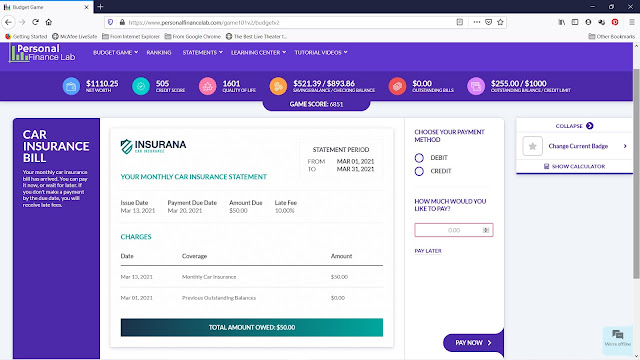This screenshot has width=640, height=360.
Task: Click the Credit Score check icon
Action: pyautogui.click(x=141, y=87)
